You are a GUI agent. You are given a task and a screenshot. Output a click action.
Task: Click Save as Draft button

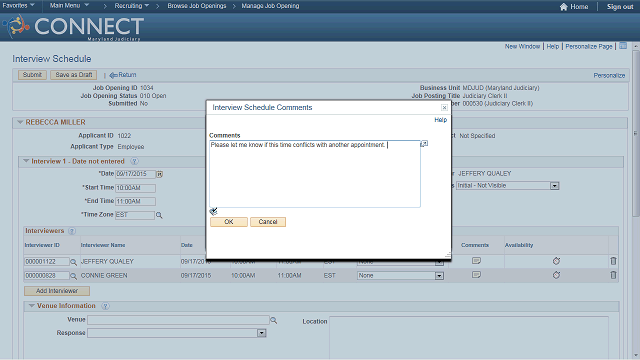click(x=73, y=75)
